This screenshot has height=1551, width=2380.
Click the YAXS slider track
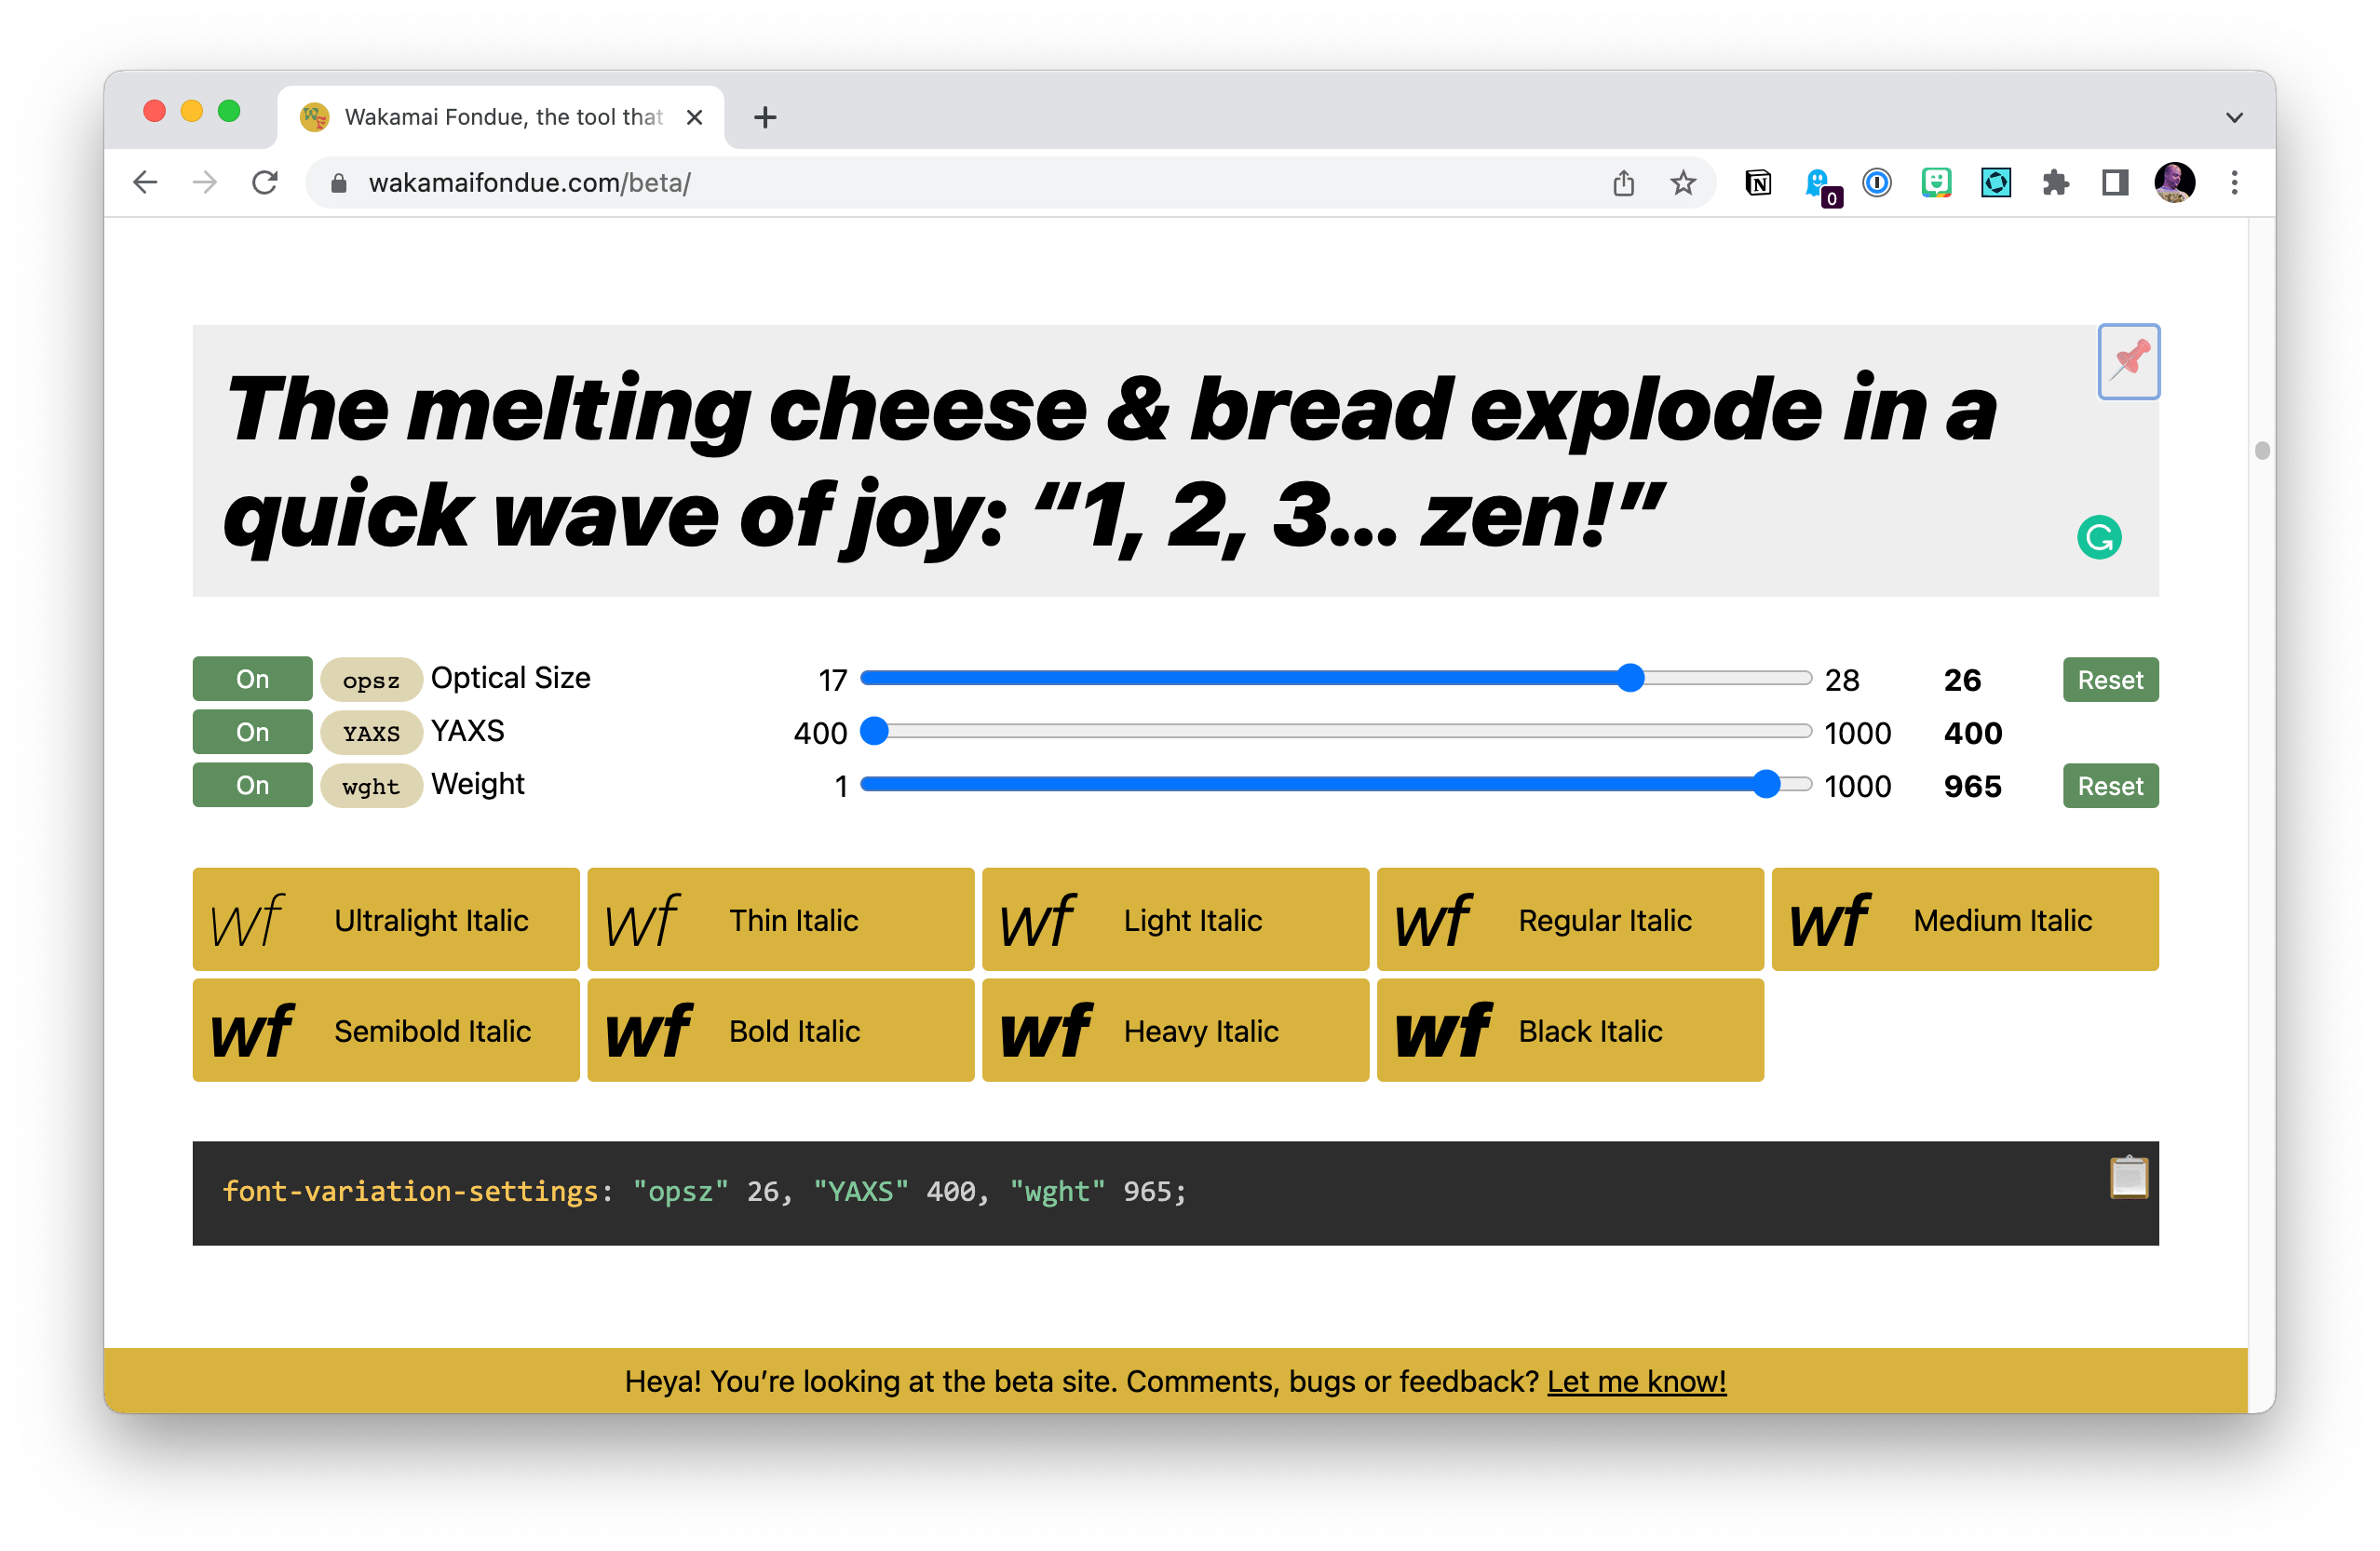[x=1340, y=732]
